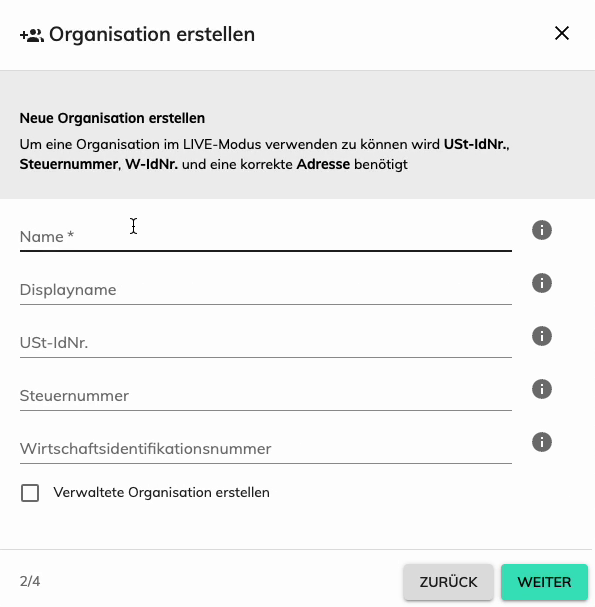The image size is (595, 607).
Task: Click the bold 'Adresse' word in the banner
Action: 323,164
